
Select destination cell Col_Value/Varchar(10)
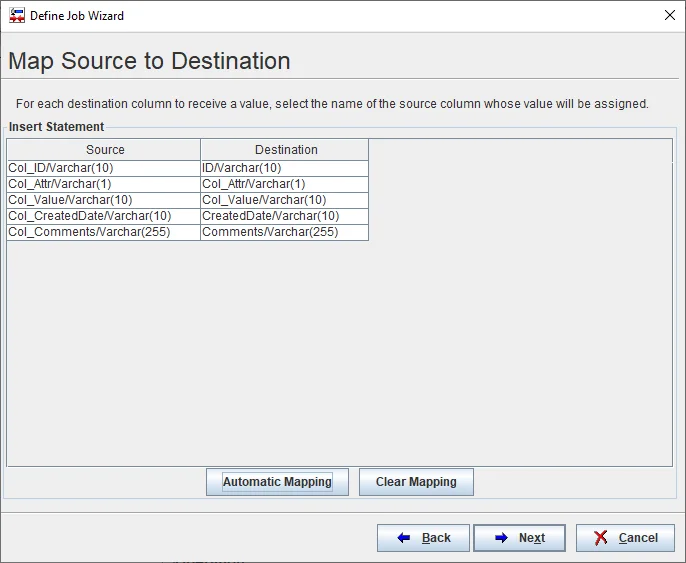[x=285, y=200]
